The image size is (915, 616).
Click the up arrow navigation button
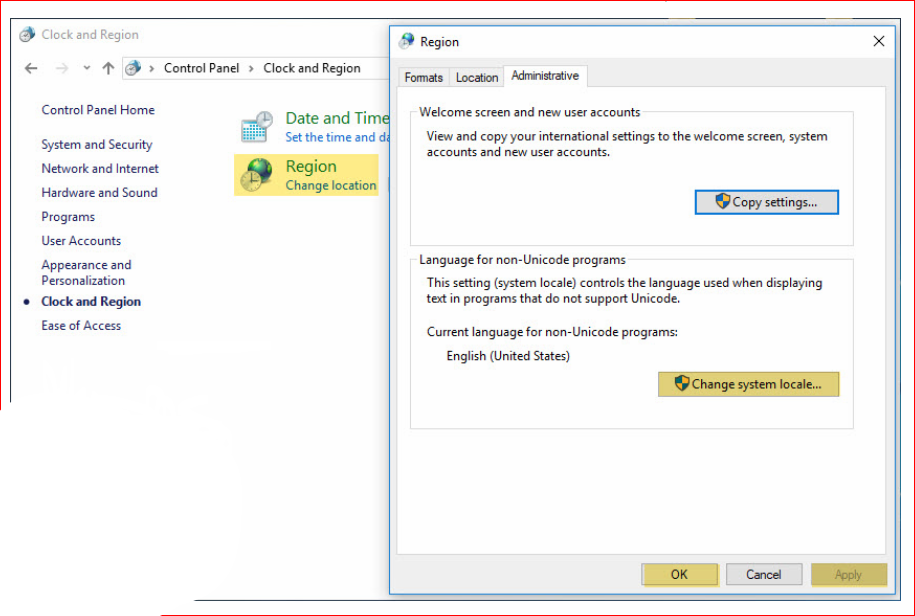[x=108, y=68]
